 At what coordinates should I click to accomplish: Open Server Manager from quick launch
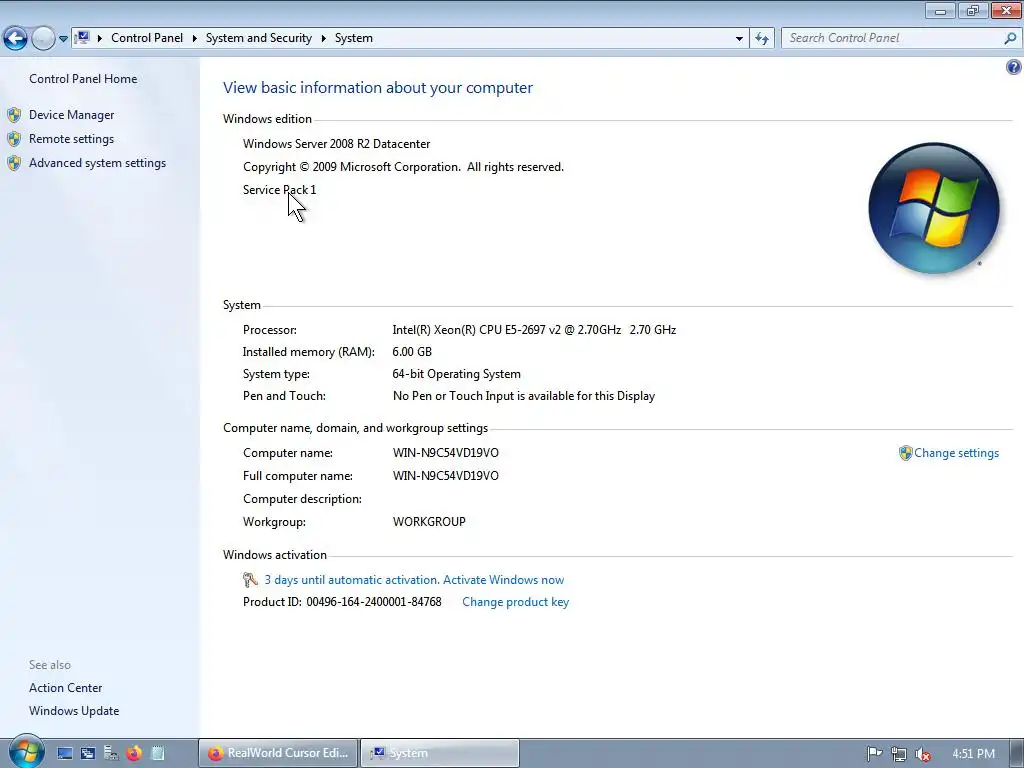[x=111, y=753]
